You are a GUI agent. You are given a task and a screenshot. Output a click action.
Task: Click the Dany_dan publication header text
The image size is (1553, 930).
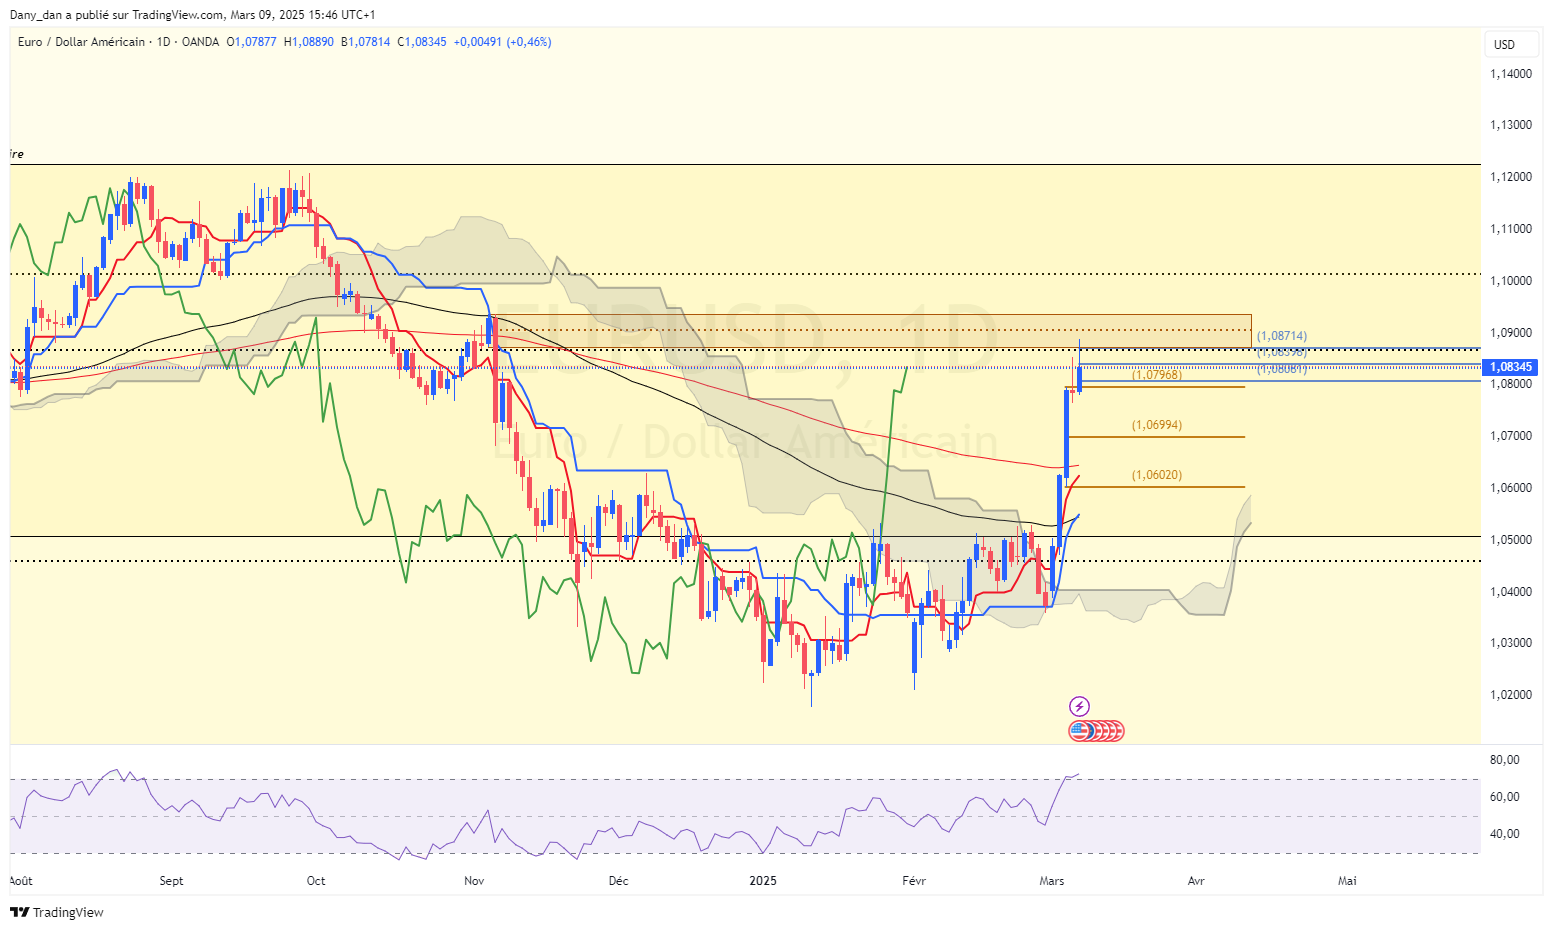[x=193, y=15]
